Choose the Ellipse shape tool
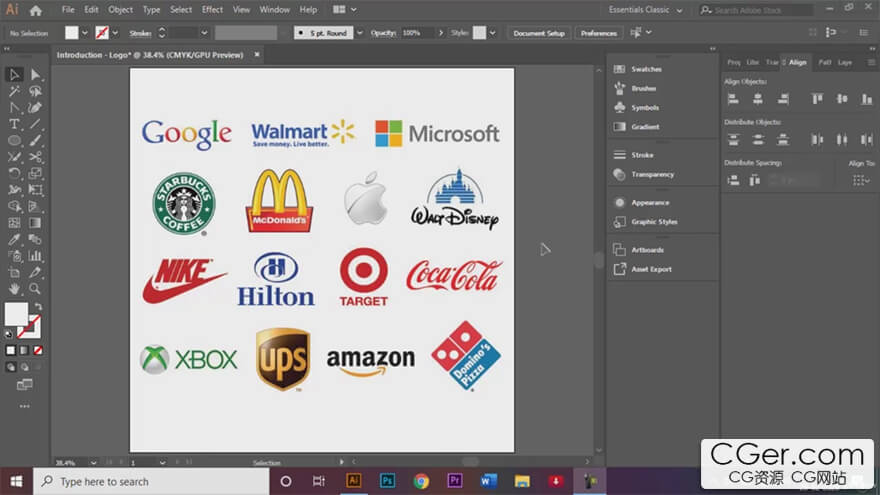Viewport: 880px width, 495px height. click(x=15, y=140)
